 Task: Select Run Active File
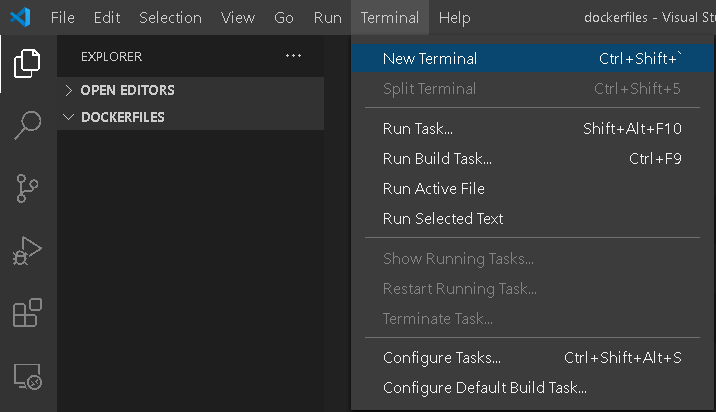click(433, 189)
